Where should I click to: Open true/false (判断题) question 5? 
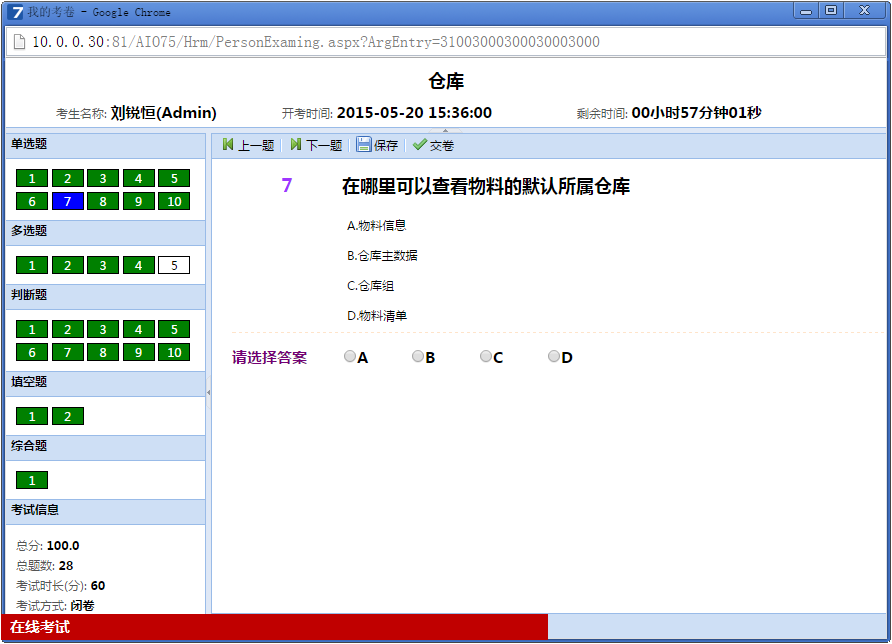pos(174,329)
